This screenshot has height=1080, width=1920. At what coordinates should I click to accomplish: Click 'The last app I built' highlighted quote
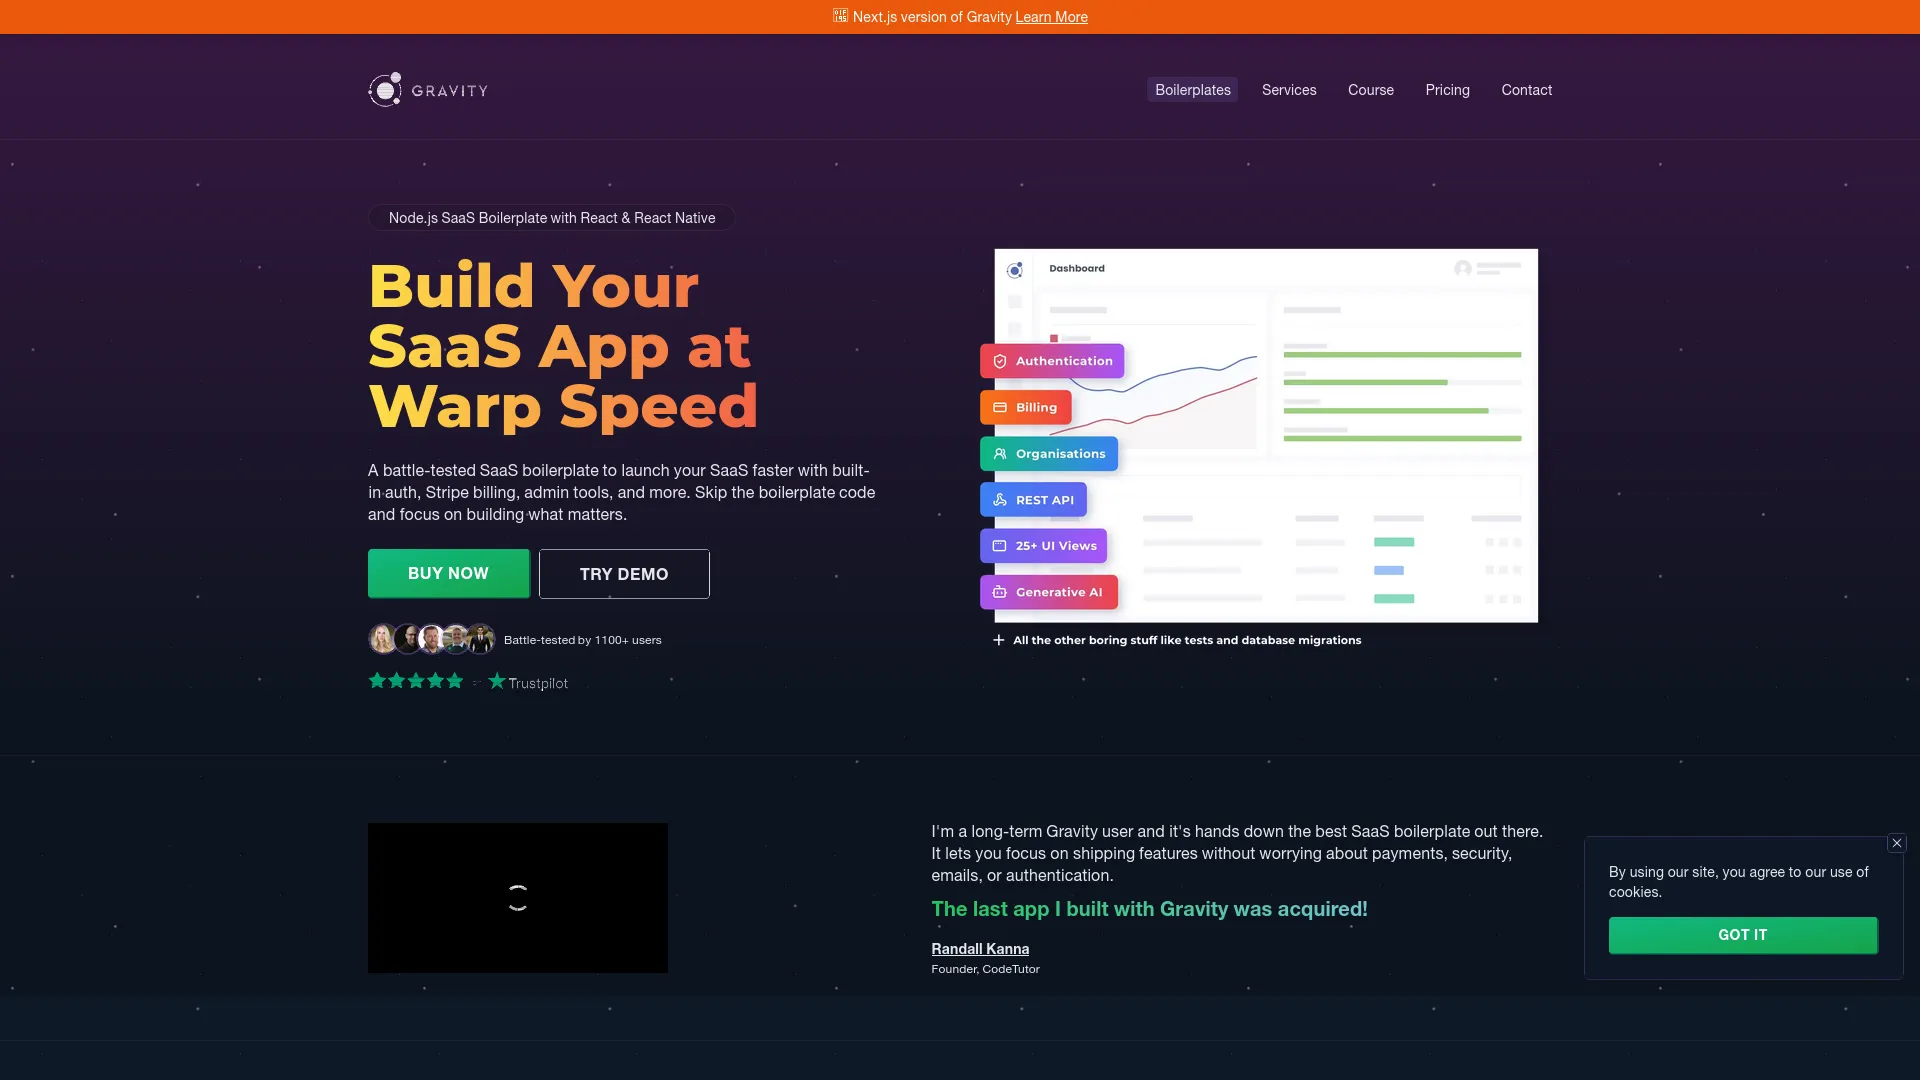(x=1149, y=909)
